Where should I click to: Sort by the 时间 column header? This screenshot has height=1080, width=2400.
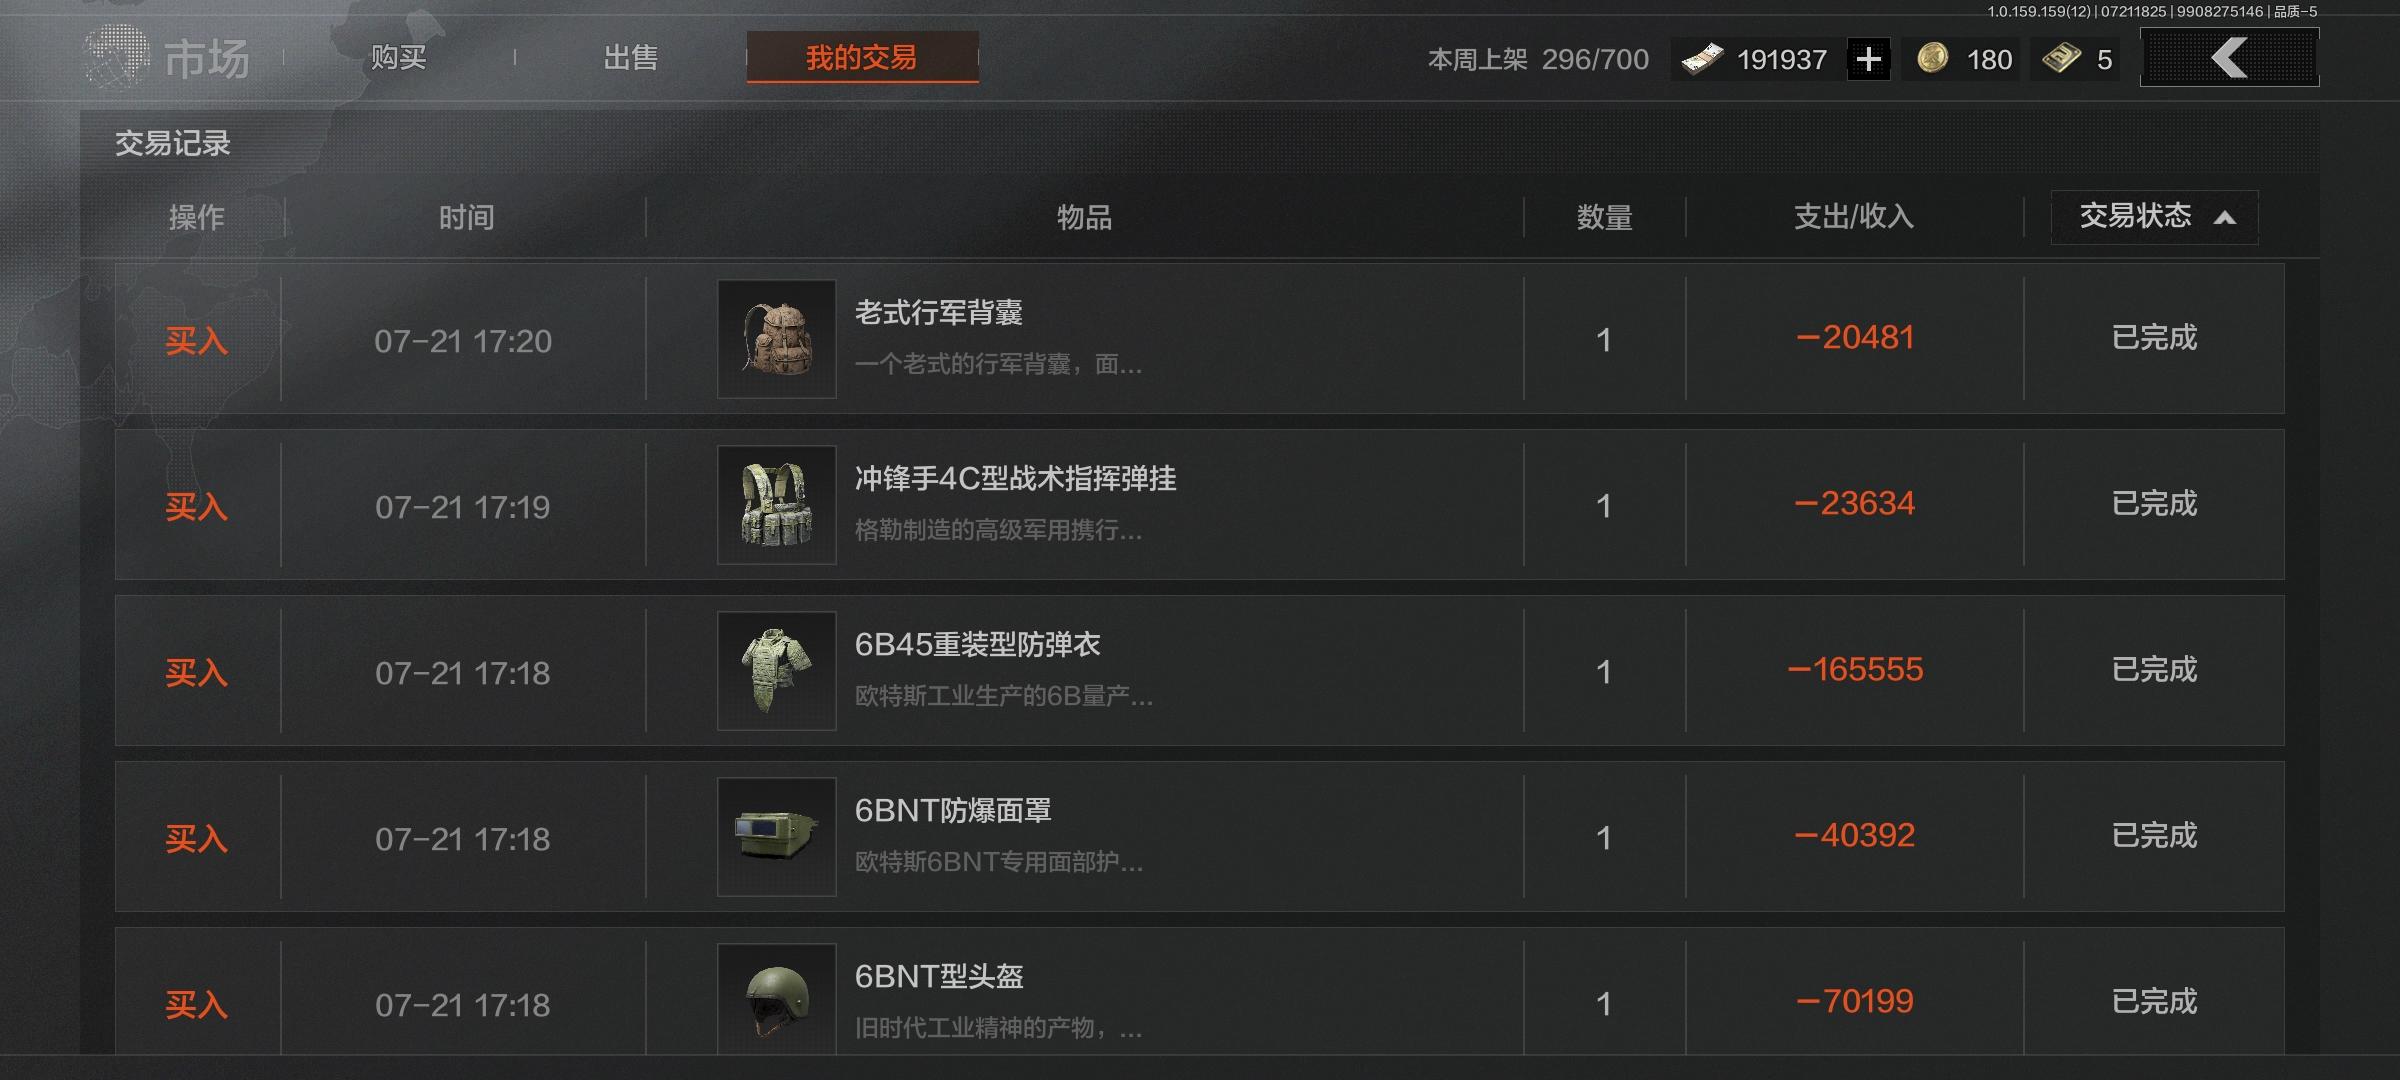[466, 217]
